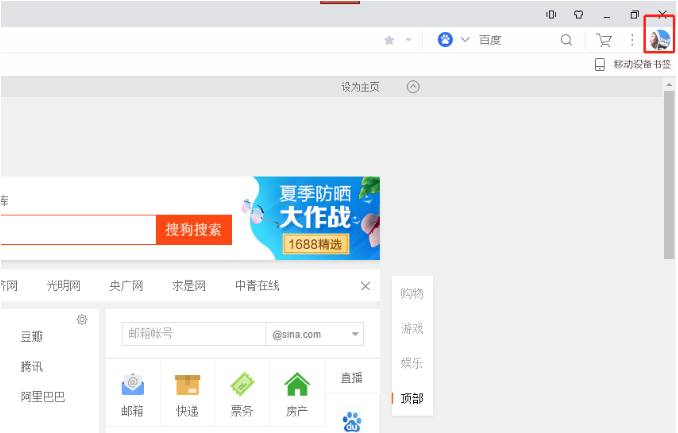Click the 设为主页 link
Screen dimensions: 678x433
pos(360,87)
